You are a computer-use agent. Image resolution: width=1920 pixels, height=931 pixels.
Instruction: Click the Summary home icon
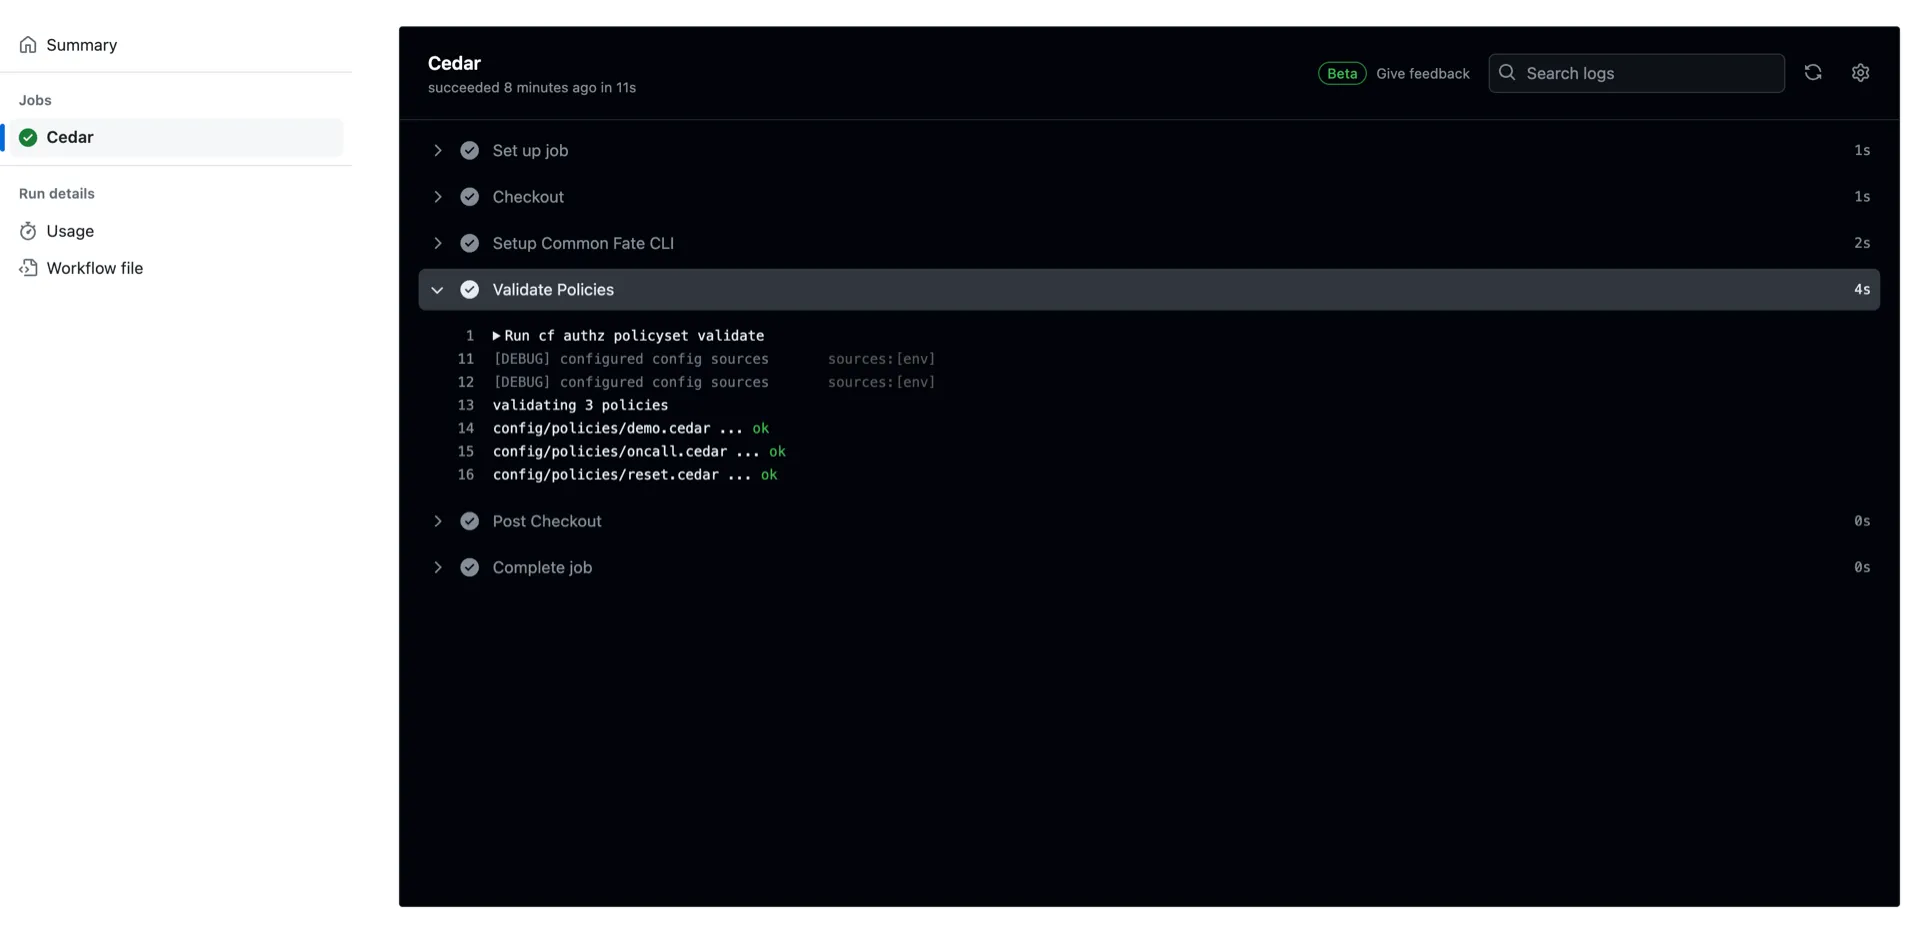[x=28, y=45]
